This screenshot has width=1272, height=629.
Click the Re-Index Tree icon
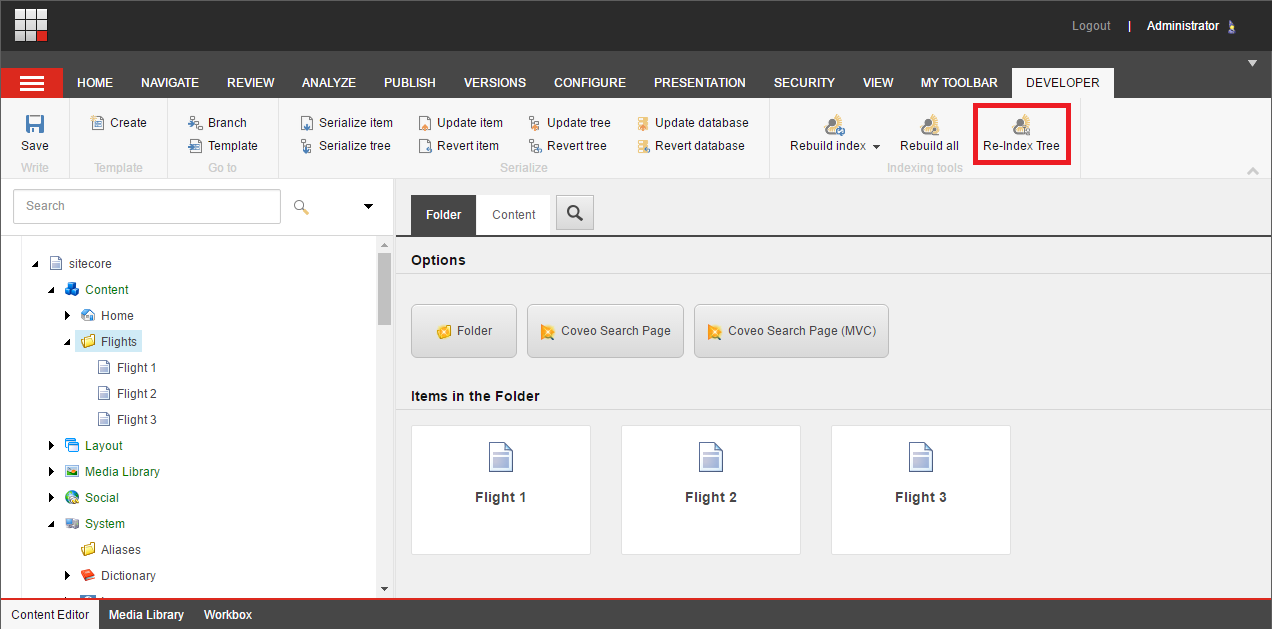1021,131
